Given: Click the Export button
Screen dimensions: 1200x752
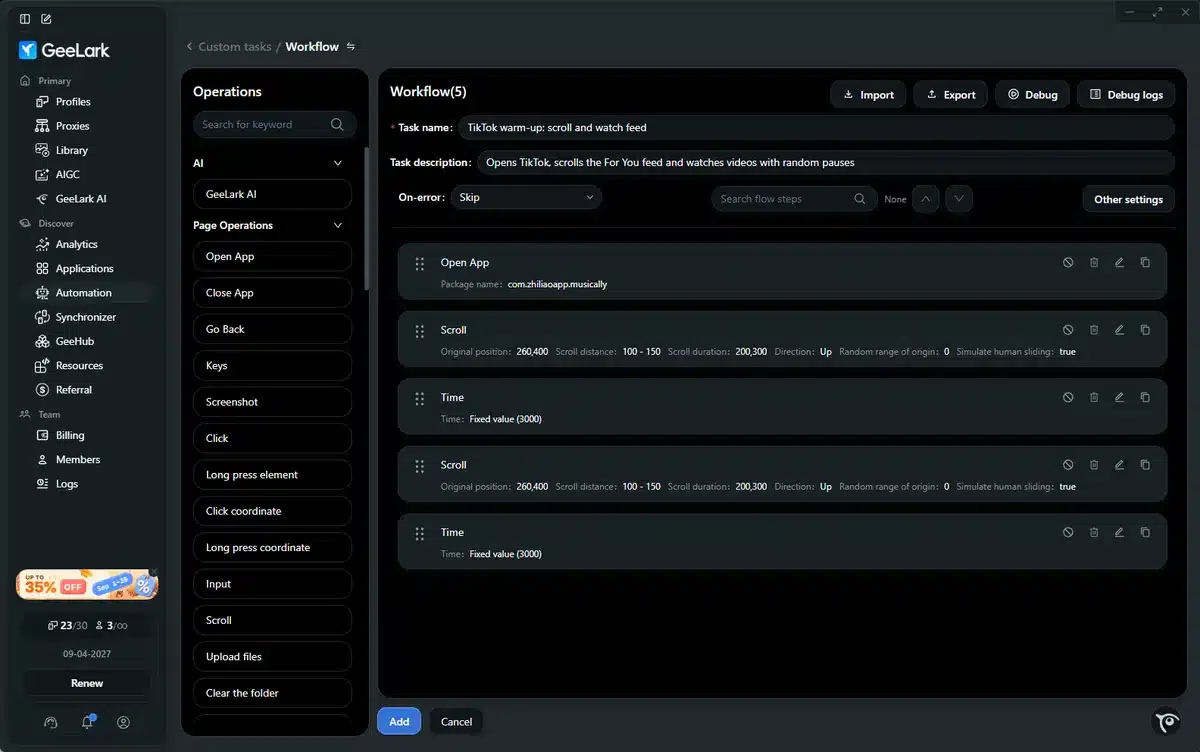Looking at the screenshot, I should click(x=951, y=94).
